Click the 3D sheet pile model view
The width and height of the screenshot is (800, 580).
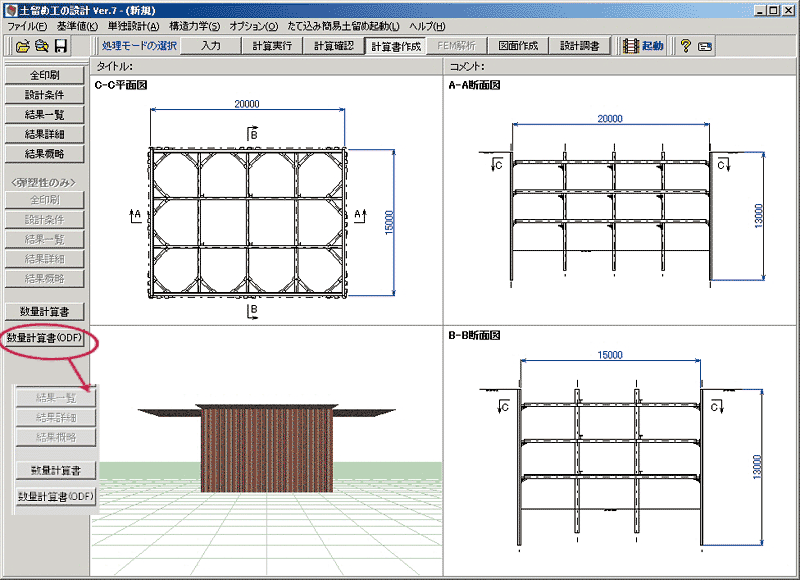click(266, 449)
